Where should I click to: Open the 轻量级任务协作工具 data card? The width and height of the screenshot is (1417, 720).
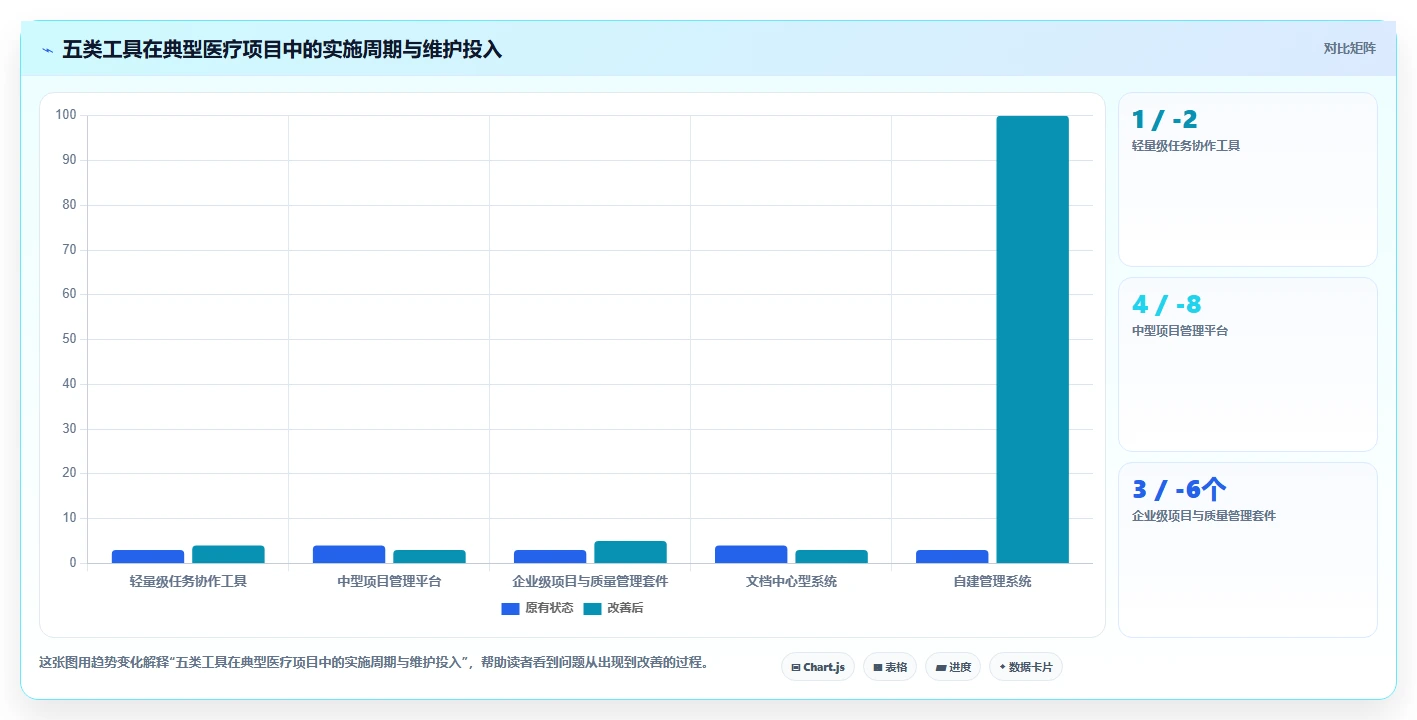click(1248, 180)
